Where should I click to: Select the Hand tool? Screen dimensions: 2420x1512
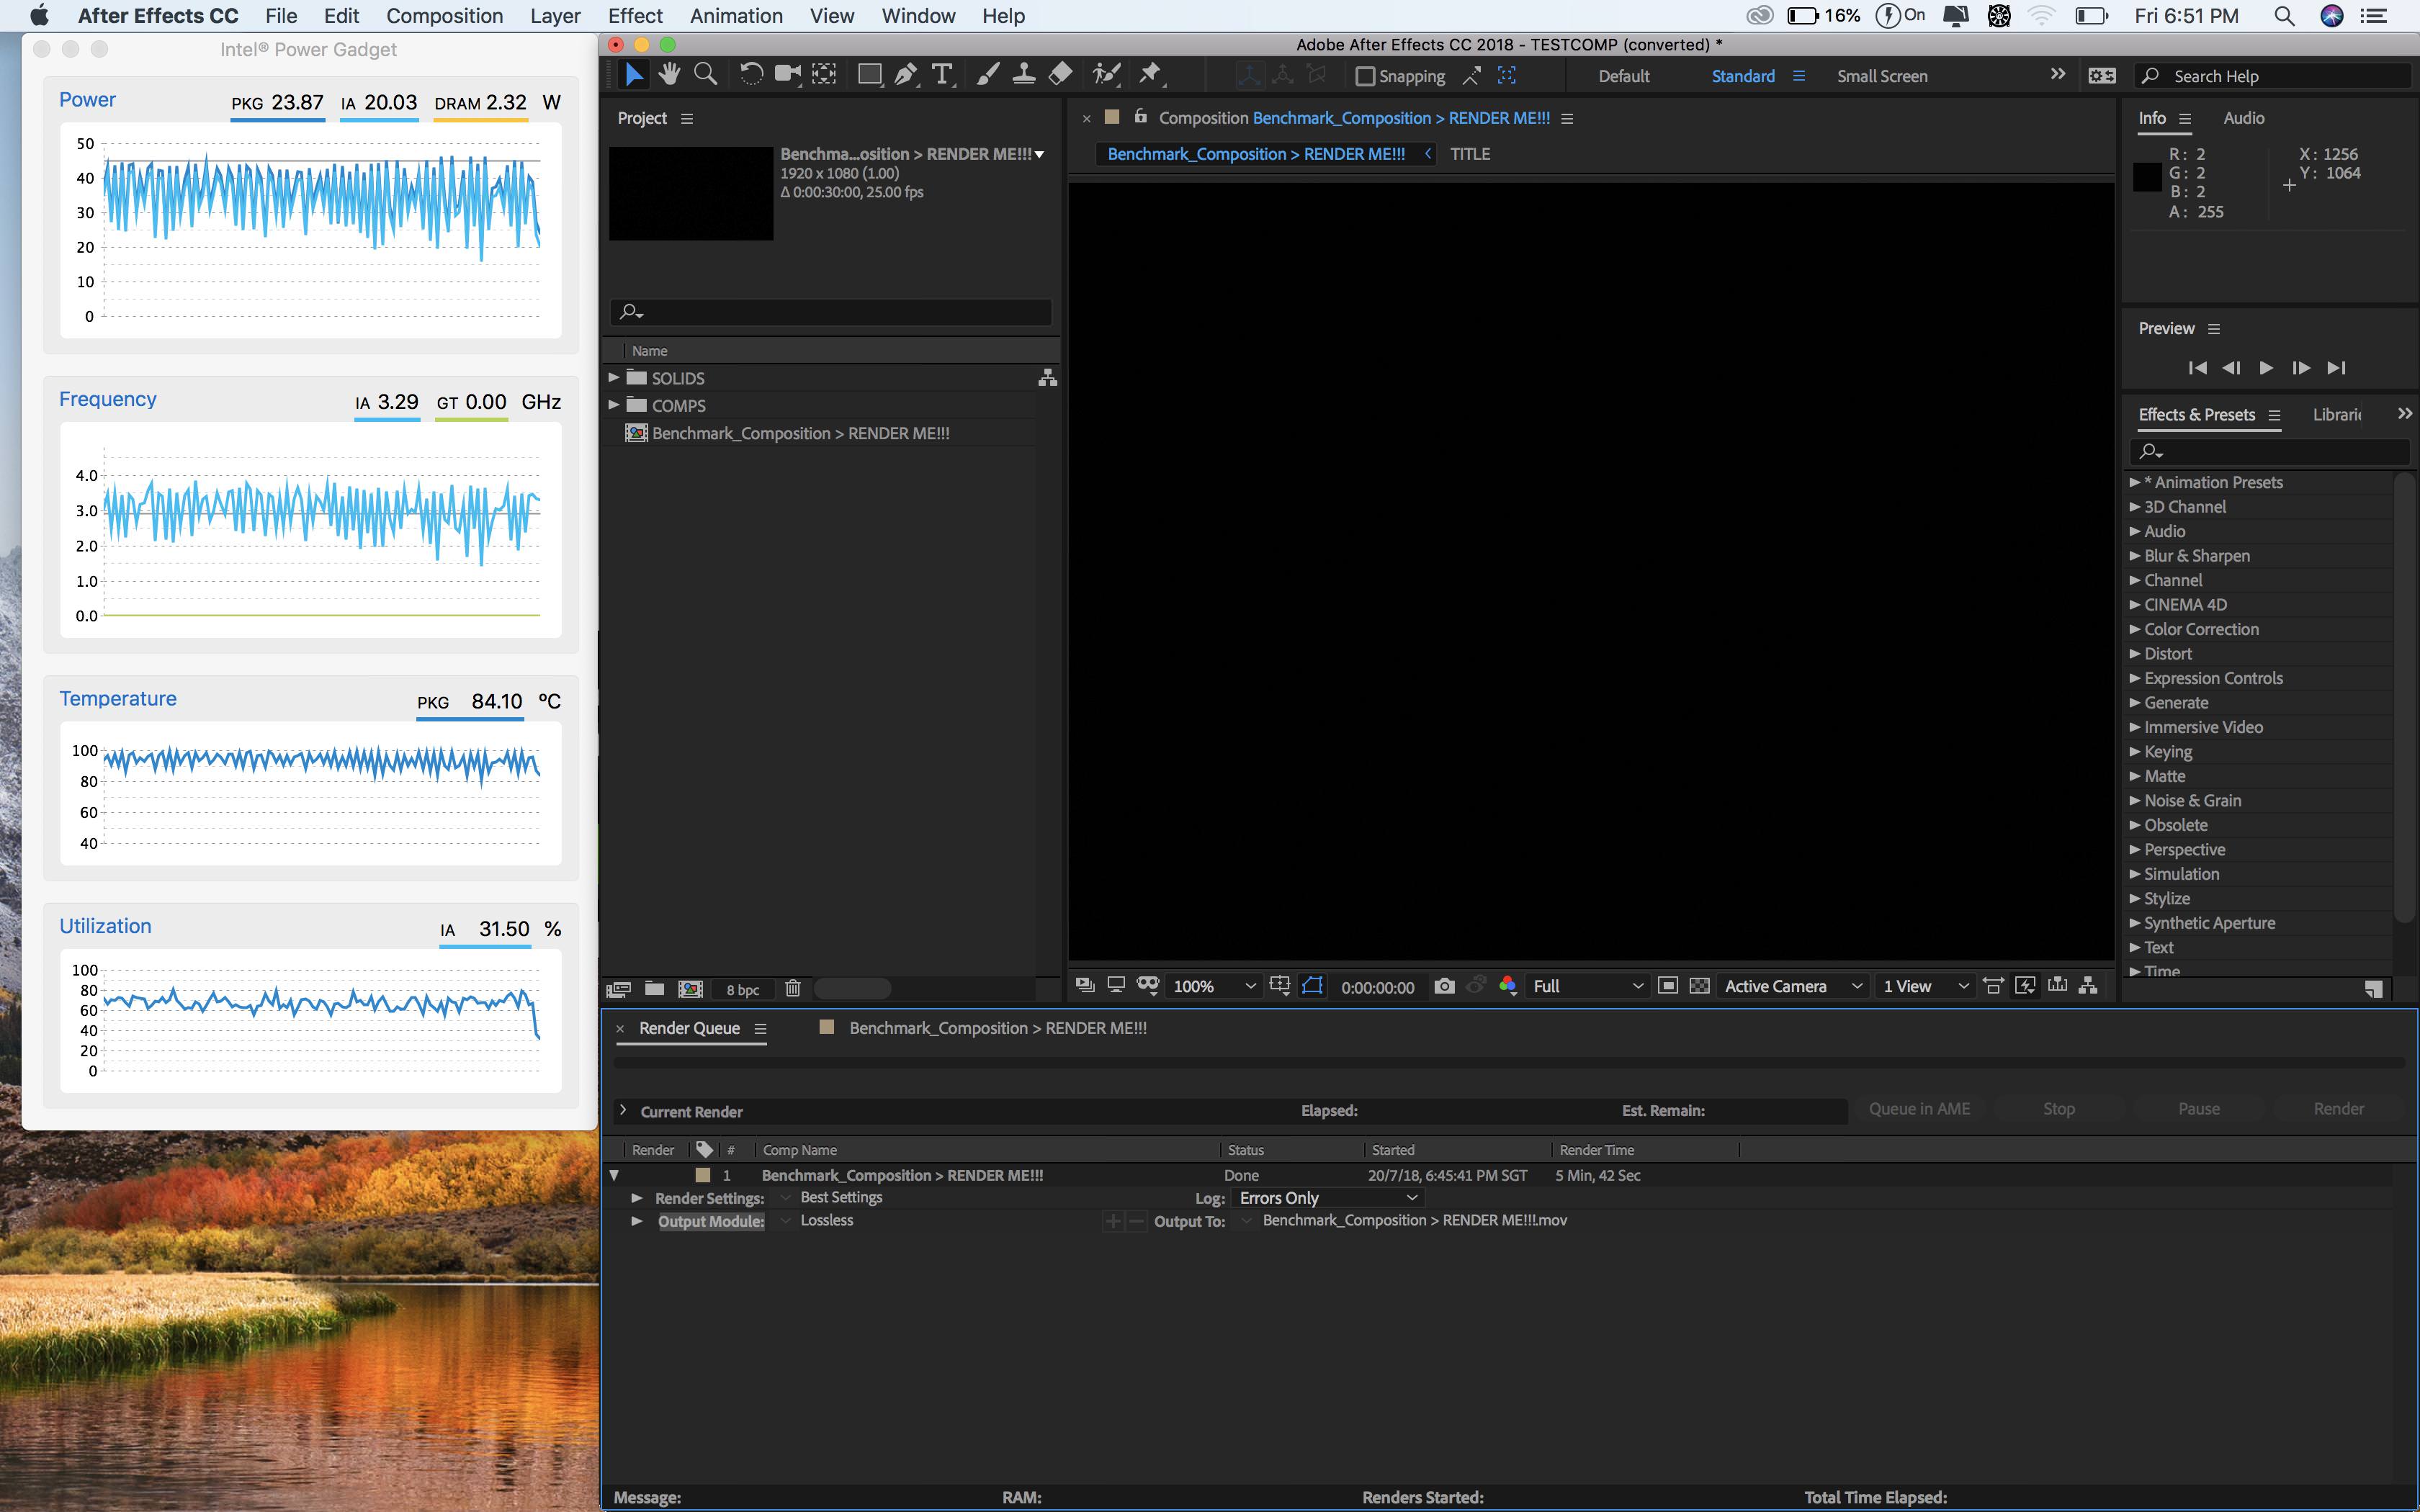point(669,74)
